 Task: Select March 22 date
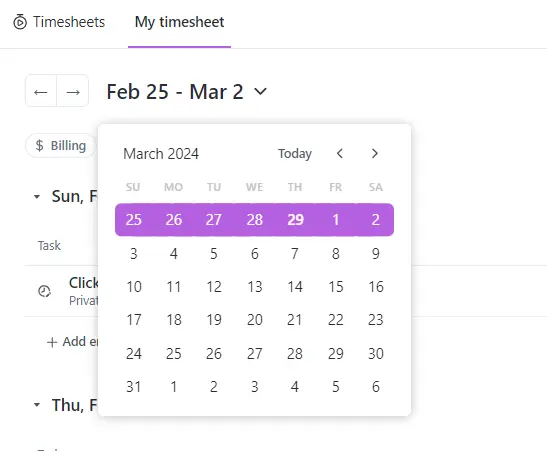[336, 320]
